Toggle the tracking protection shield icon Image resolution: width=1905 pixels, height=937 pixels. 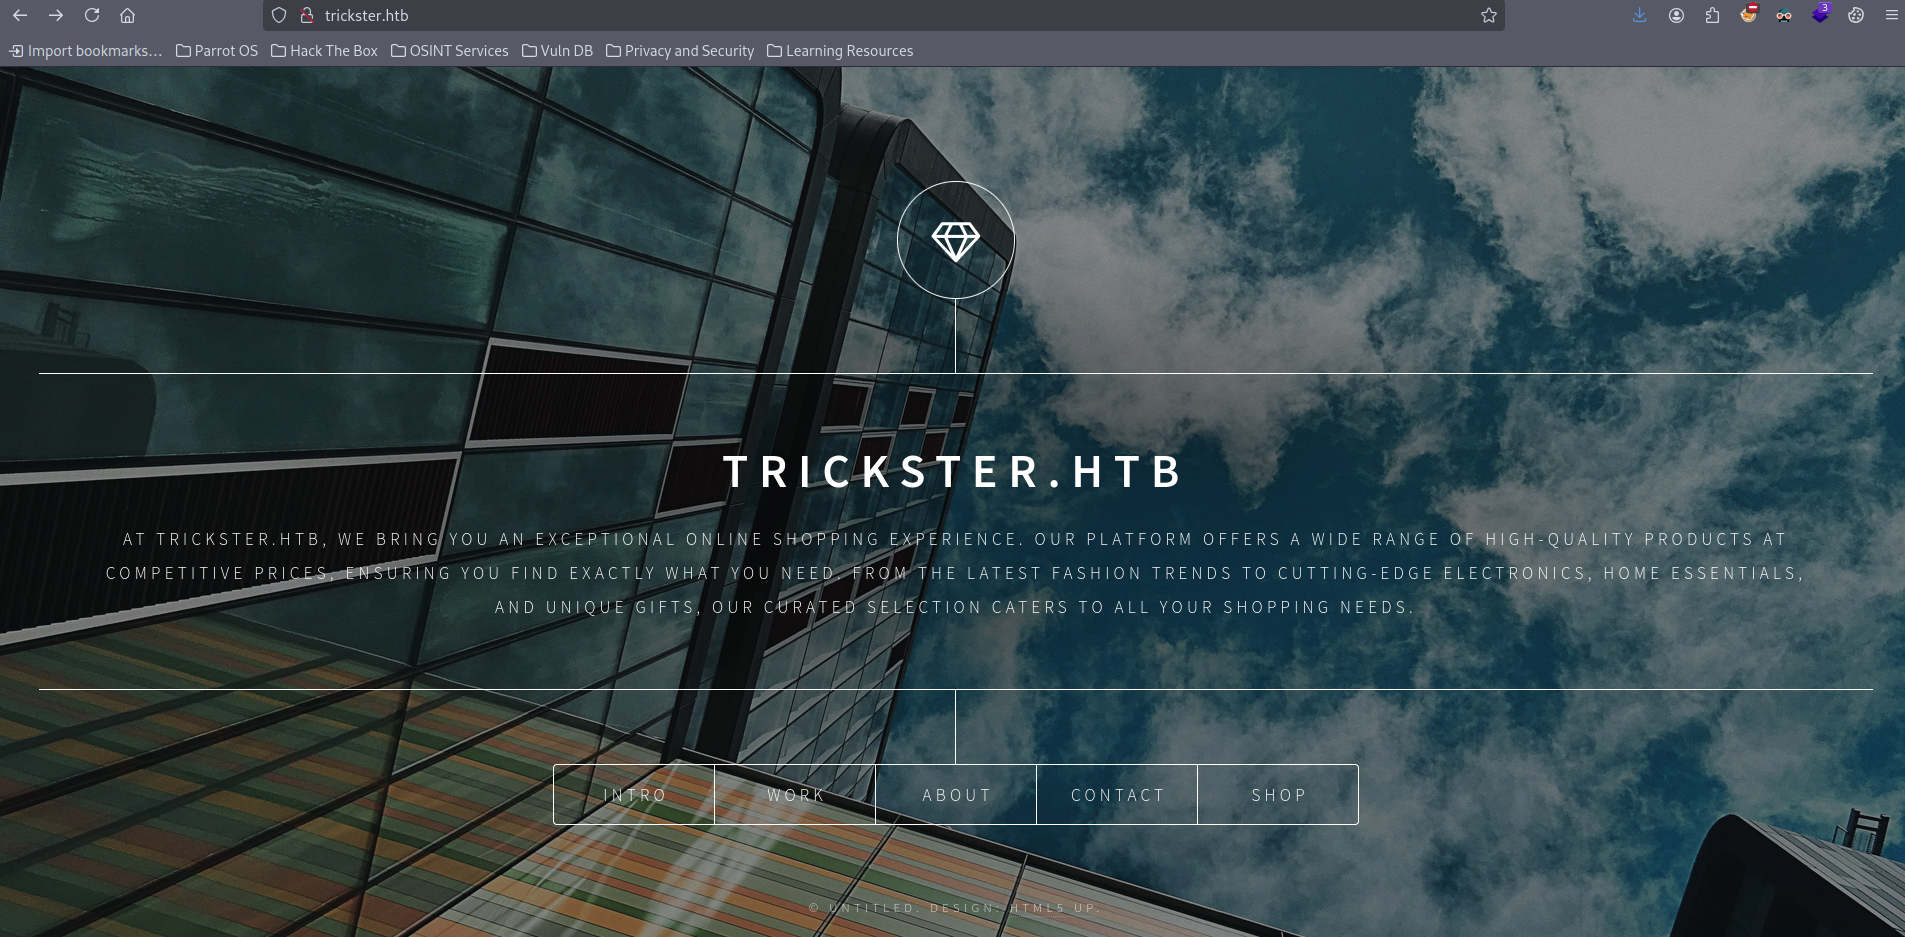279,15
